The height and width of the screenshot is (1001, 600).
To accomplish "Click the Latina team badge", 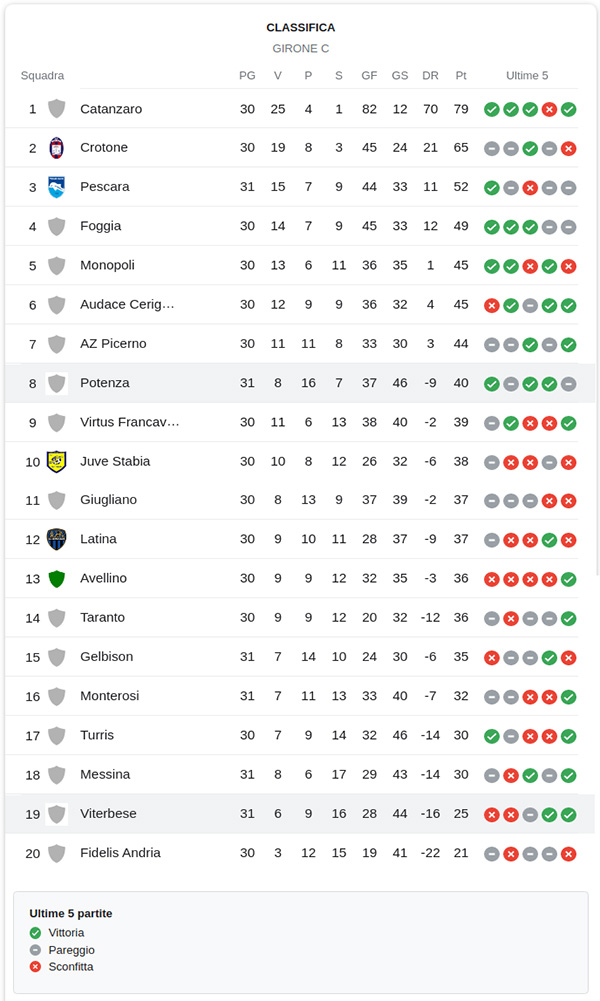I will (x=57, y=539).
